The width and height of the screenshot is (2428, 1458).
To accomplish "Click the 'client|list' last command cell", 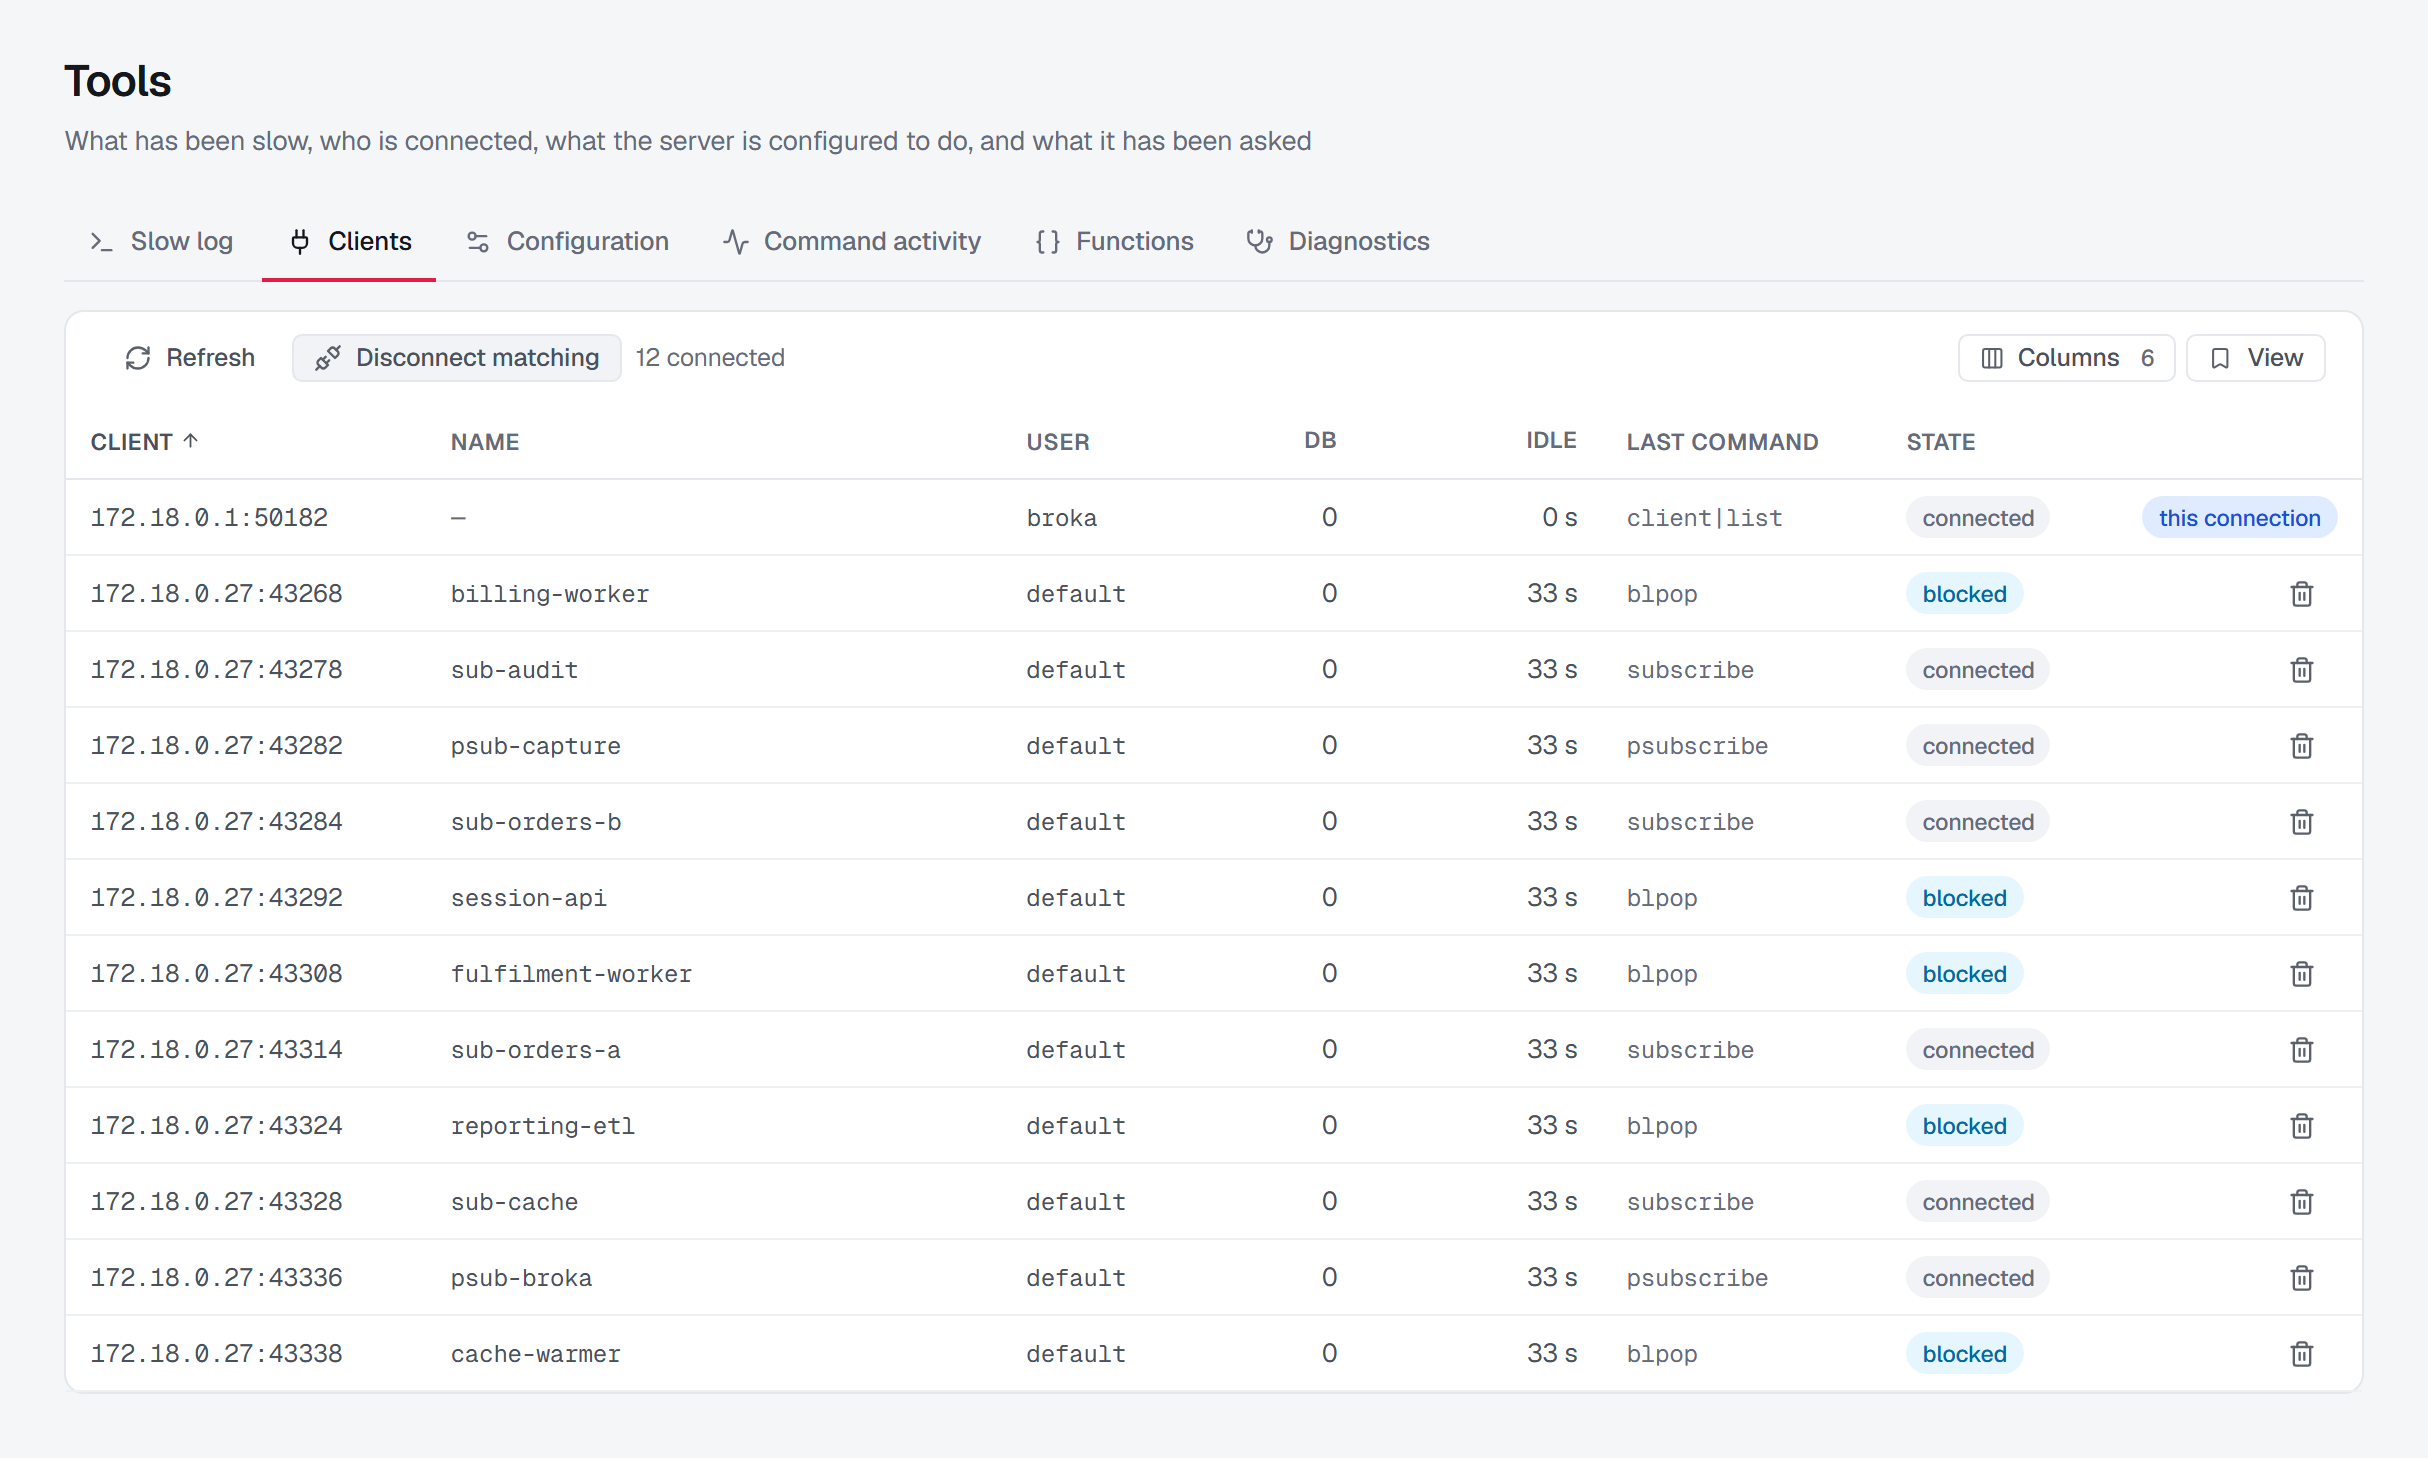I will coord(1704,518).
